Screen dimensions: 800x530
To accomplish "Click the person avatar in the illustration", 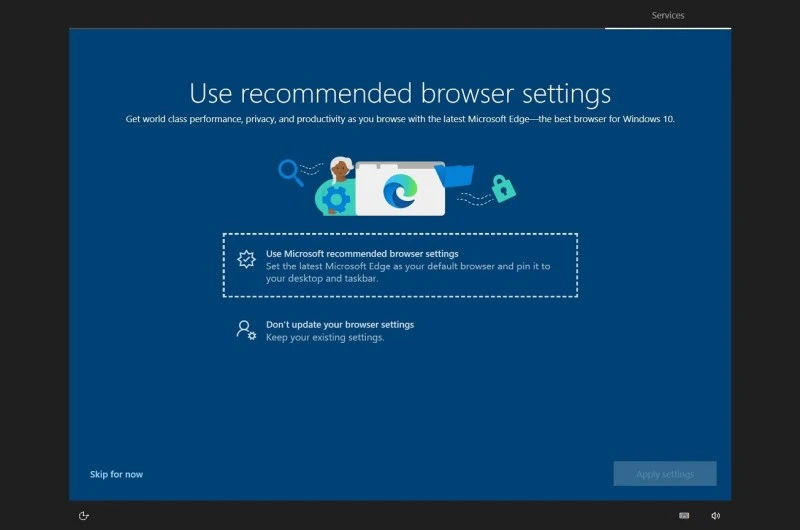I will coord(341,170).
